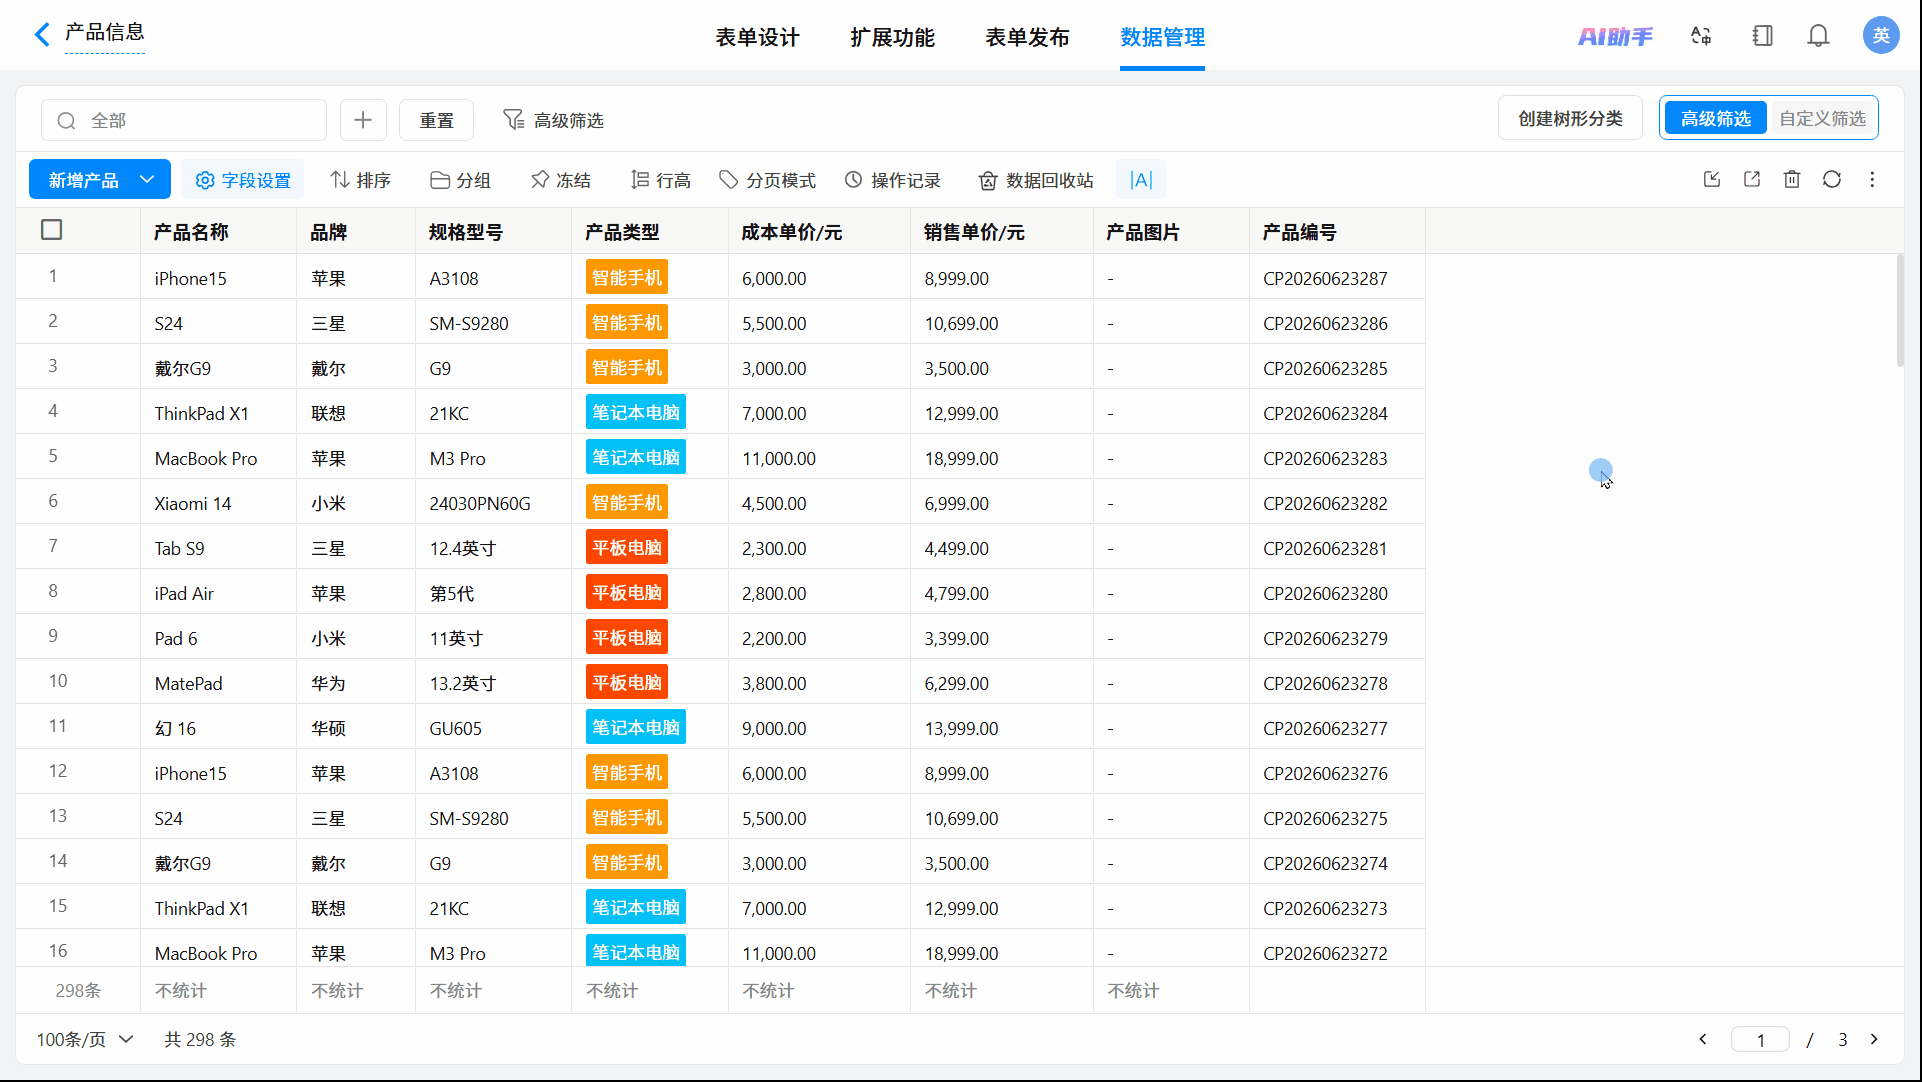The image size is (1922, 1082).
Task: Open the 冻结 freeze tool
Action: (561, 180)
